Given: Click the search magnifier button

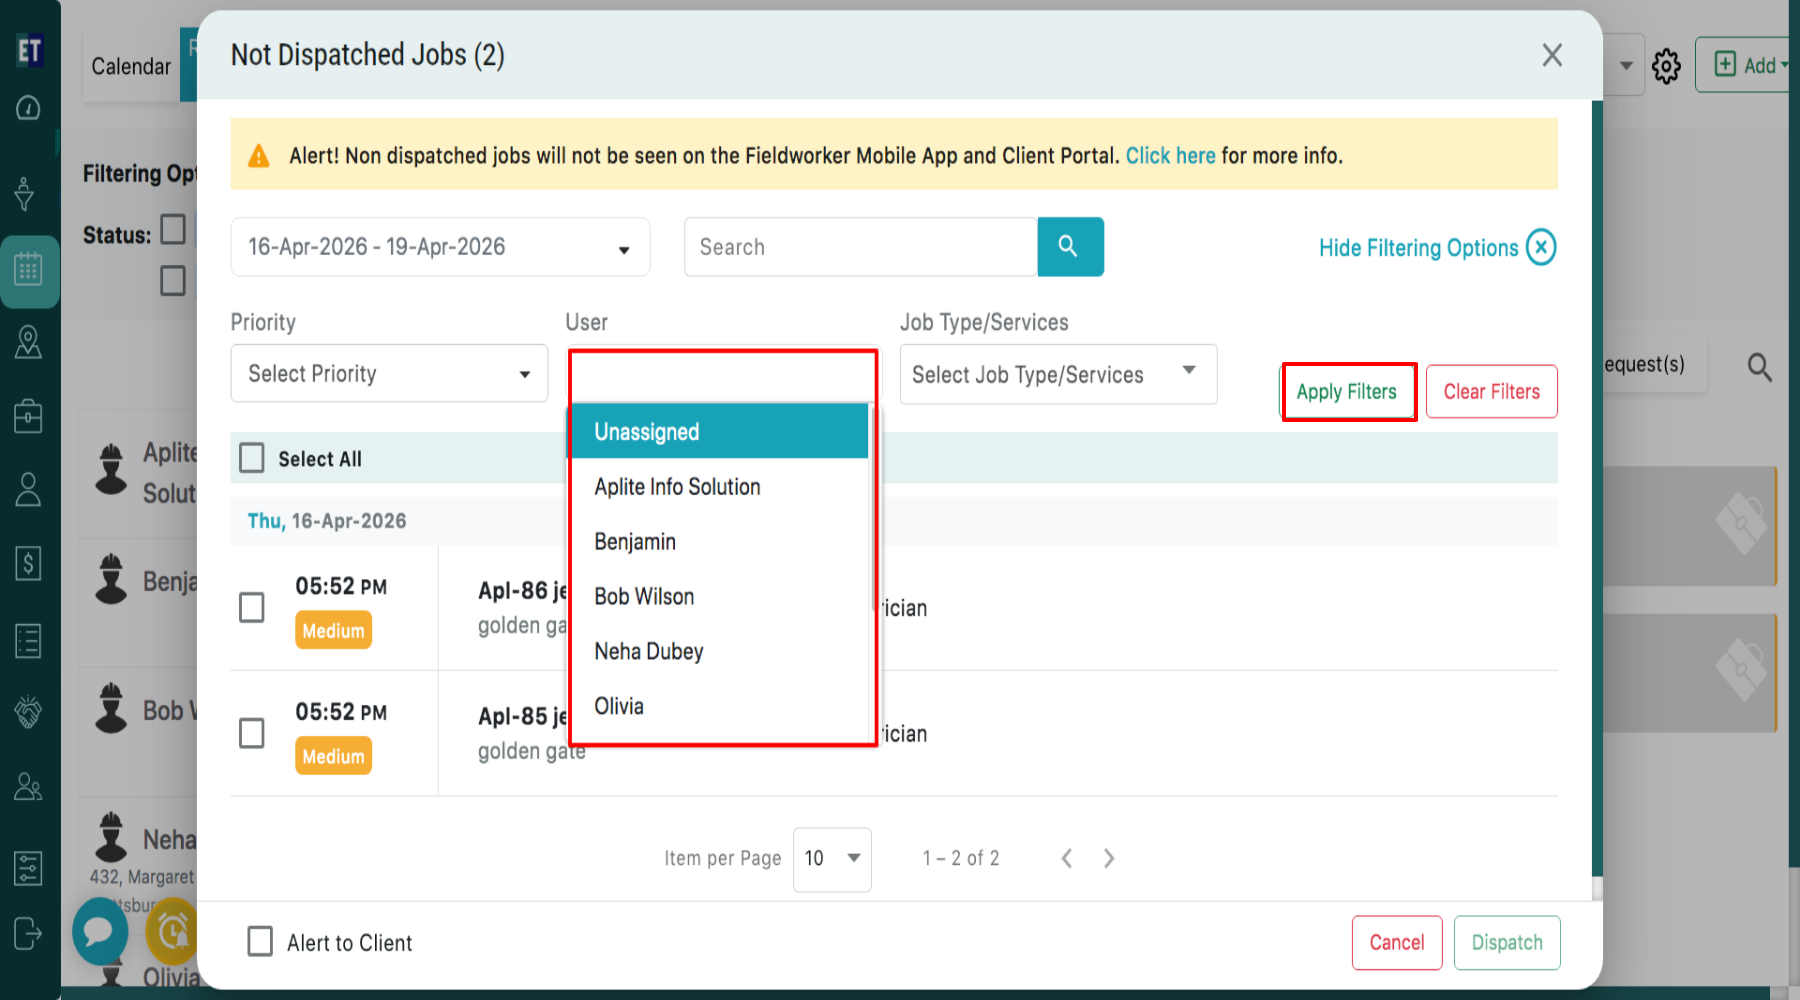Looking at the screenshot, I should [1069, 246].
